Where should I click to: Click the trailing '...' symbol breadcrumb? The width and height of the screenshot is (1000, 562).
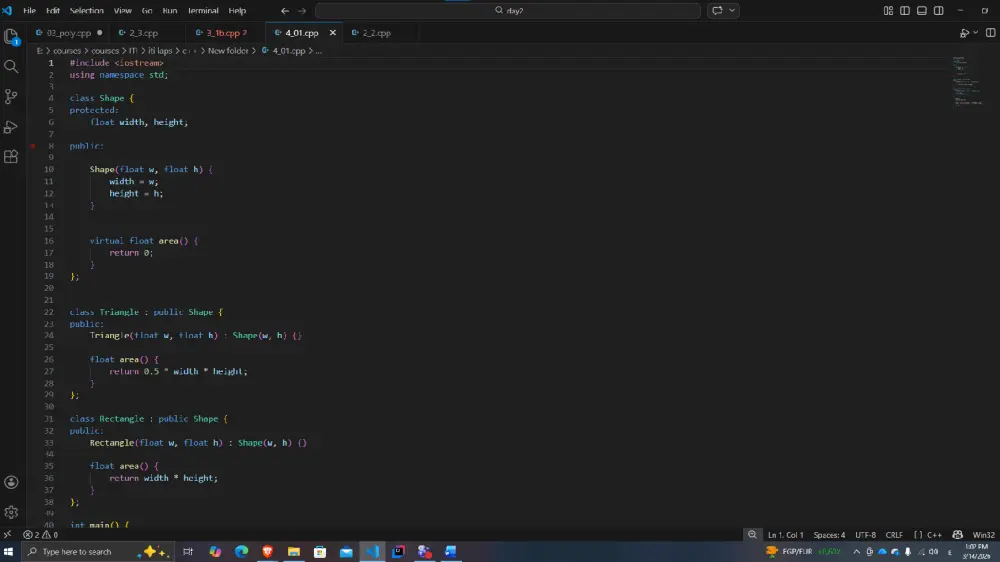coord(318,50)
